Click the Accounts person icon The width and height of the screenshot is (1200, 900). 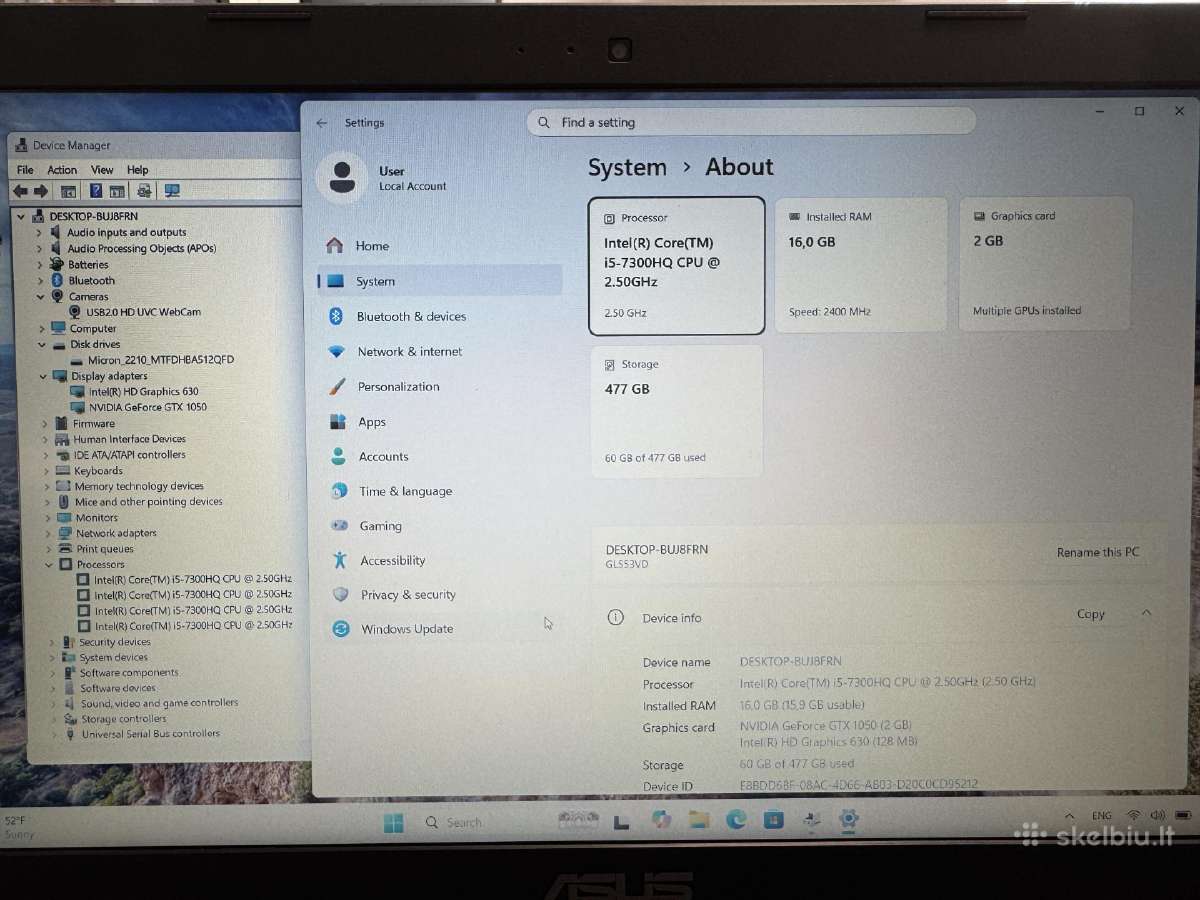(x=339, y=457)
